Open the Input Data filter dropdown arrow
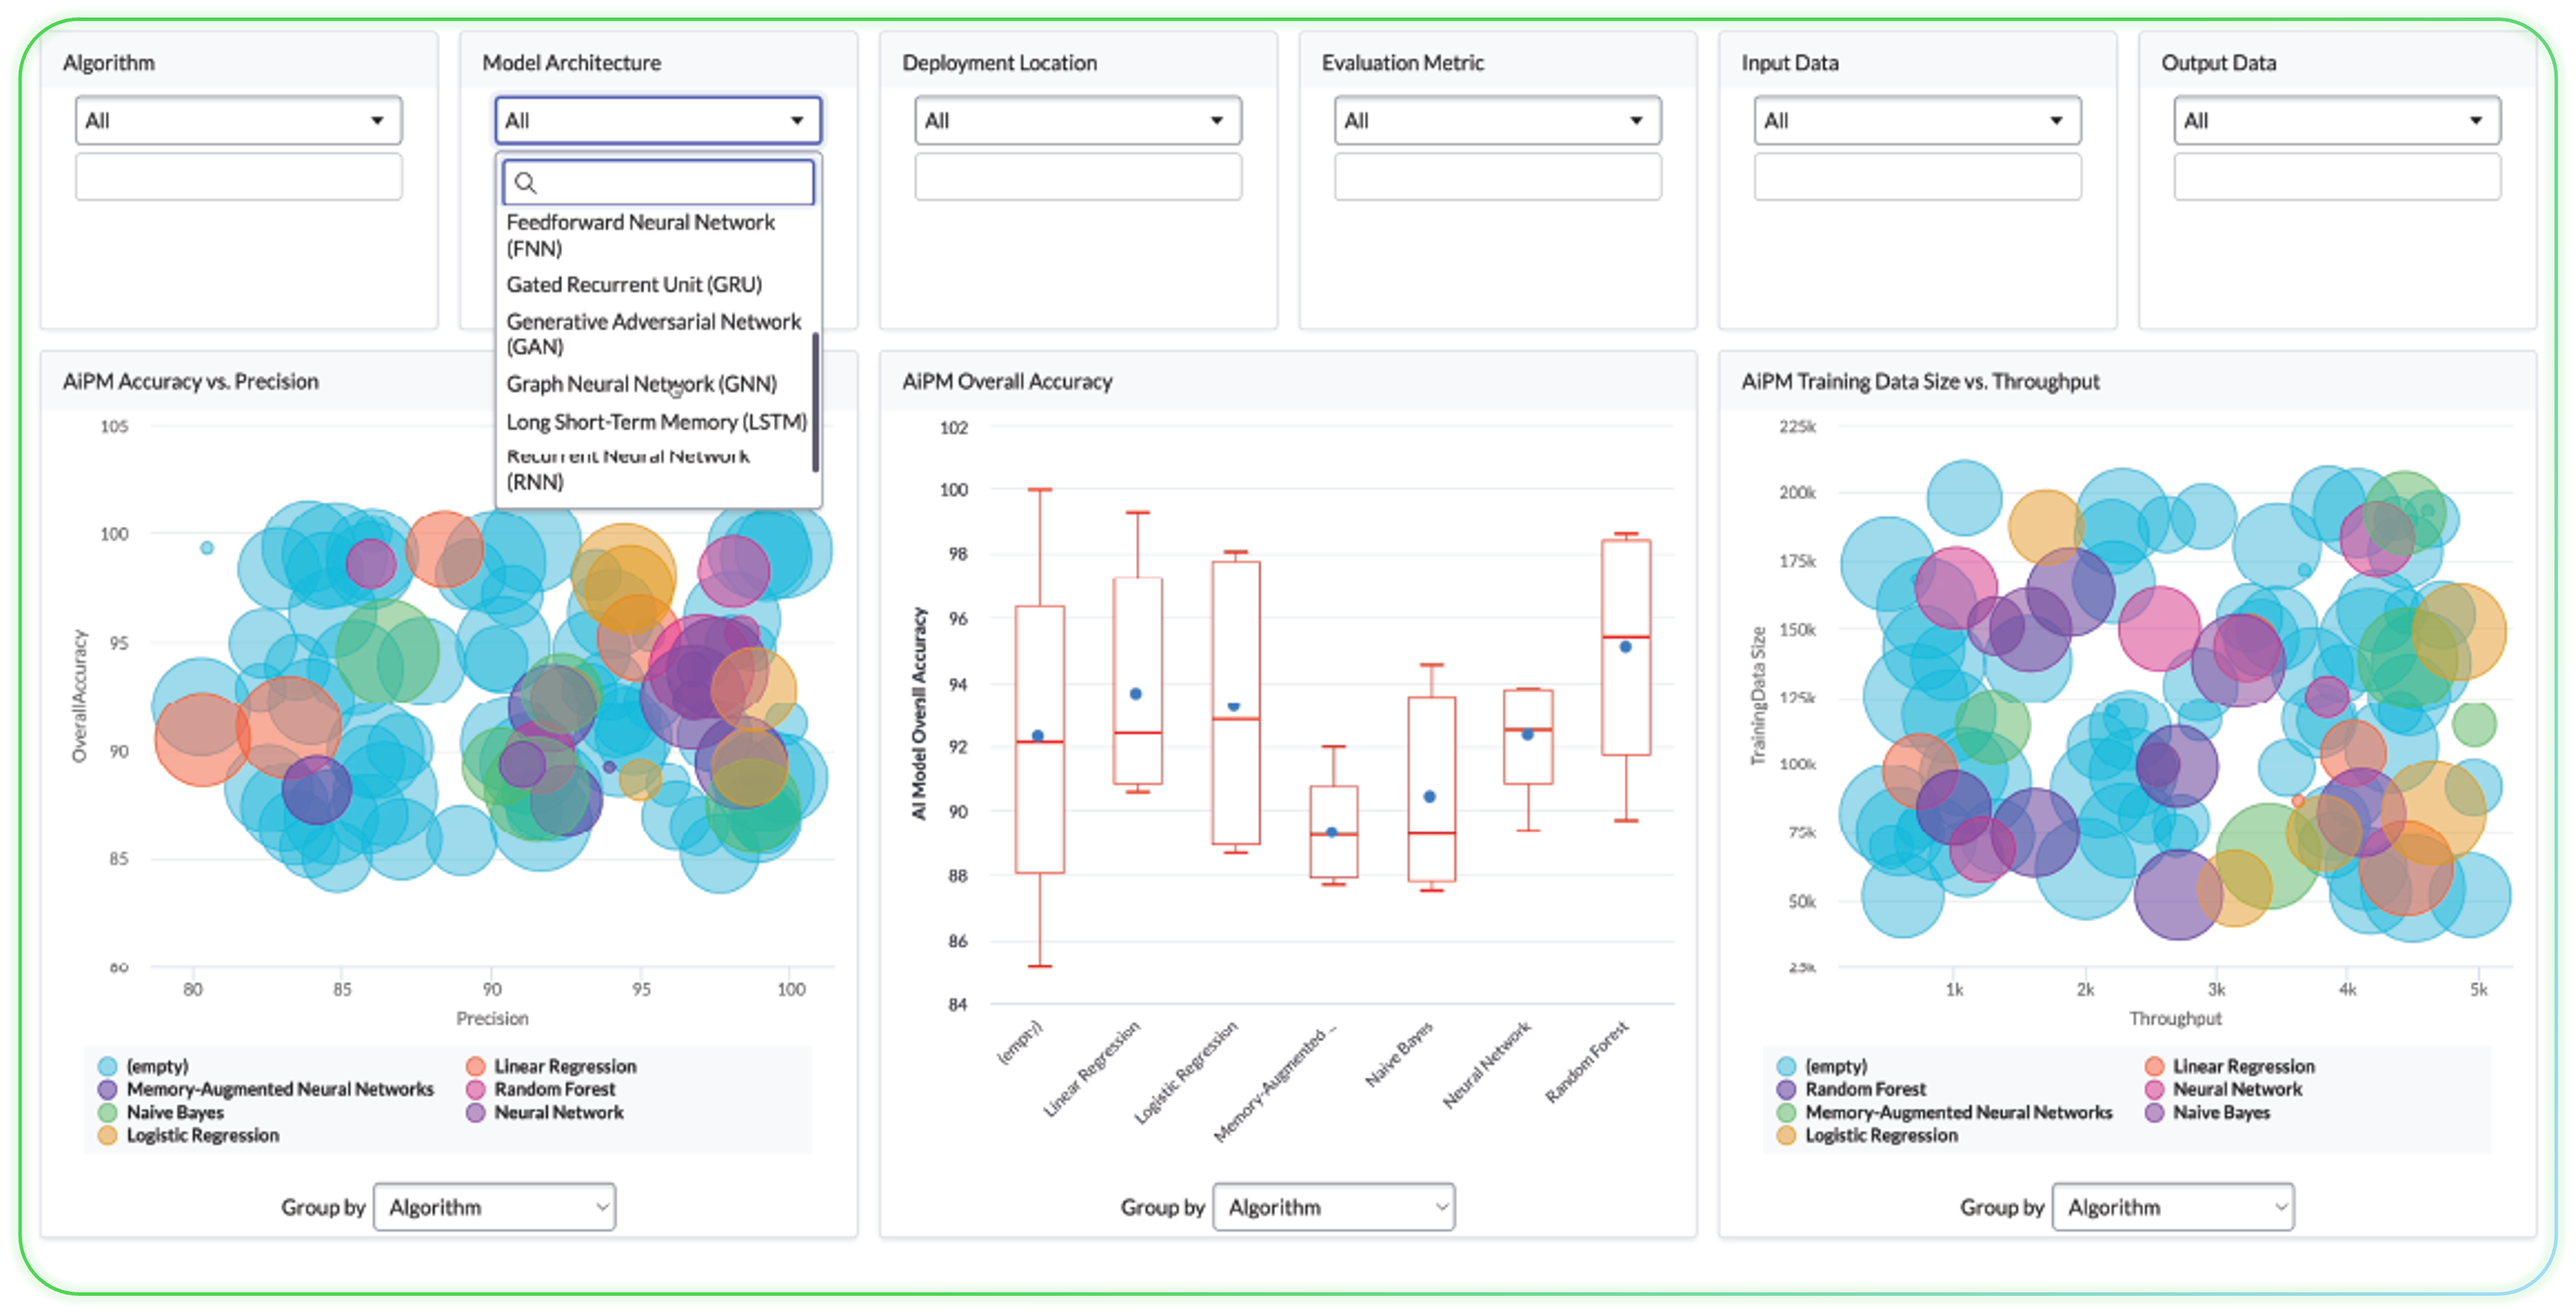2576x1314 pixels. [x=2056, y=121]
